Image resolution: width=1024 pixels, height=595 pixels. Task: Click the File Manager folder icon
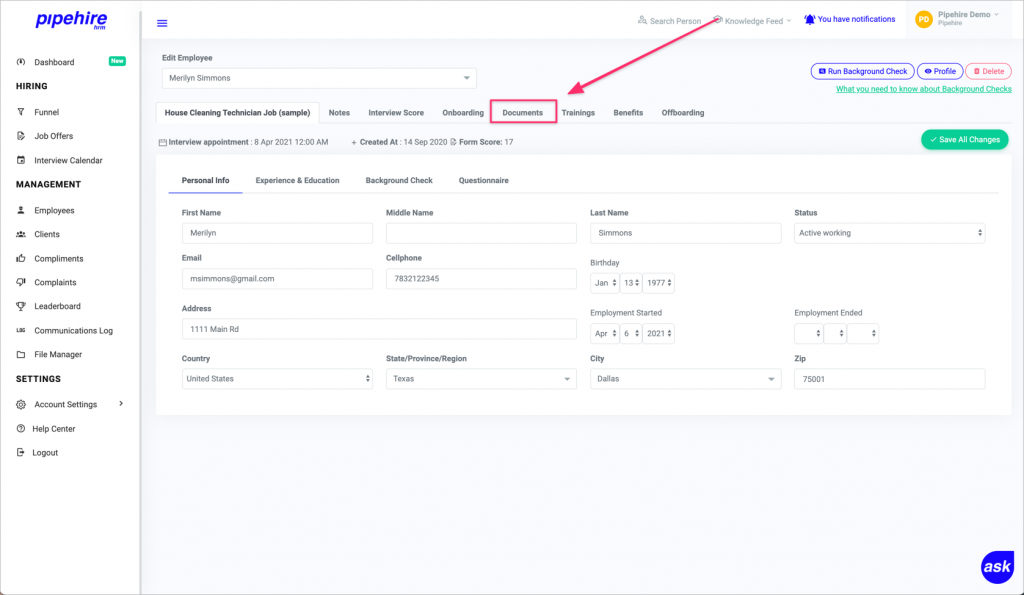23,354
